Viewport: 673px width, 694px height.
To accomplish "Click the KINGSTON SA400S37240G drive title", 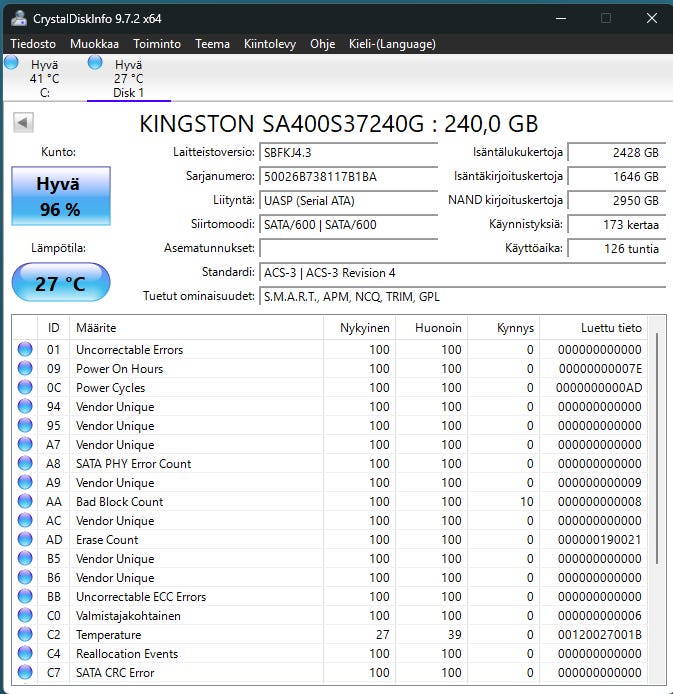I will 338,123.
